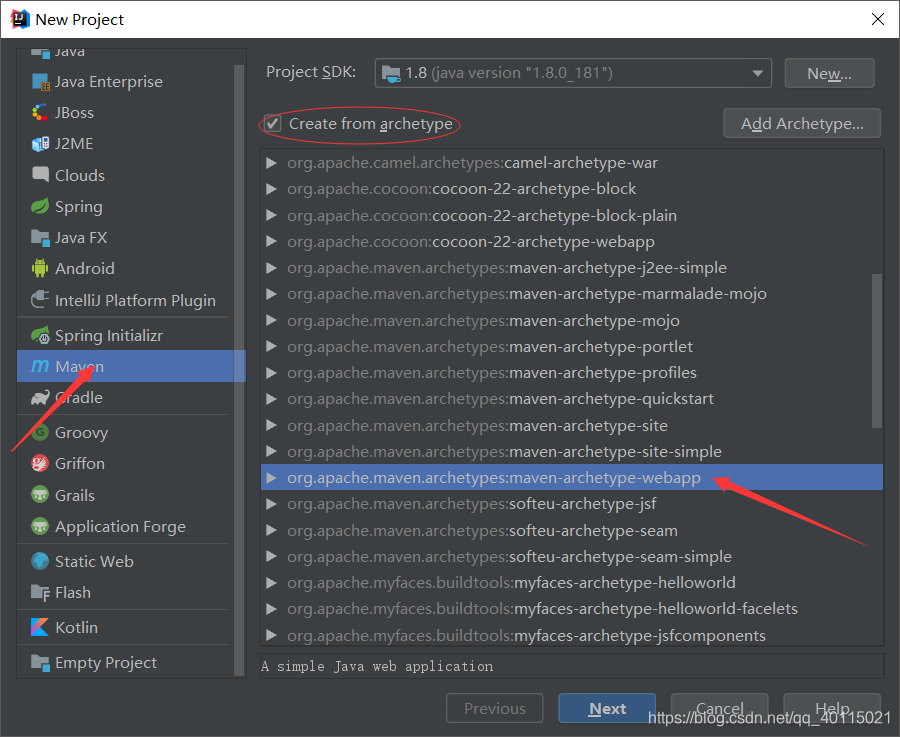The width and height of the screenshot is (900, 737).
Task: Select cocoon-22-archetype-block-plain row
Action: (572, 215)
